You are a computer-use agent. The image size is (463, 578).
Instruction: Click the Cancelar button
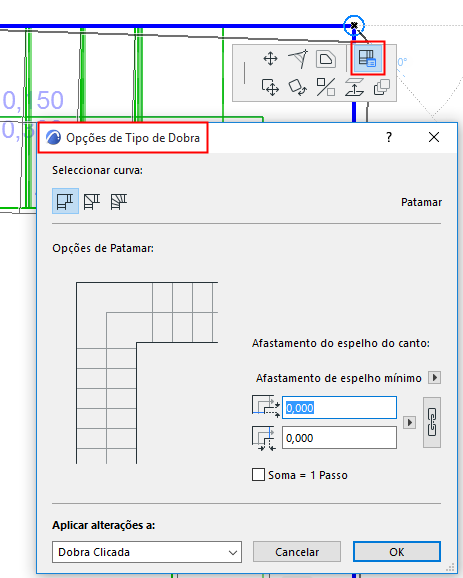click(x=297, y=552)
